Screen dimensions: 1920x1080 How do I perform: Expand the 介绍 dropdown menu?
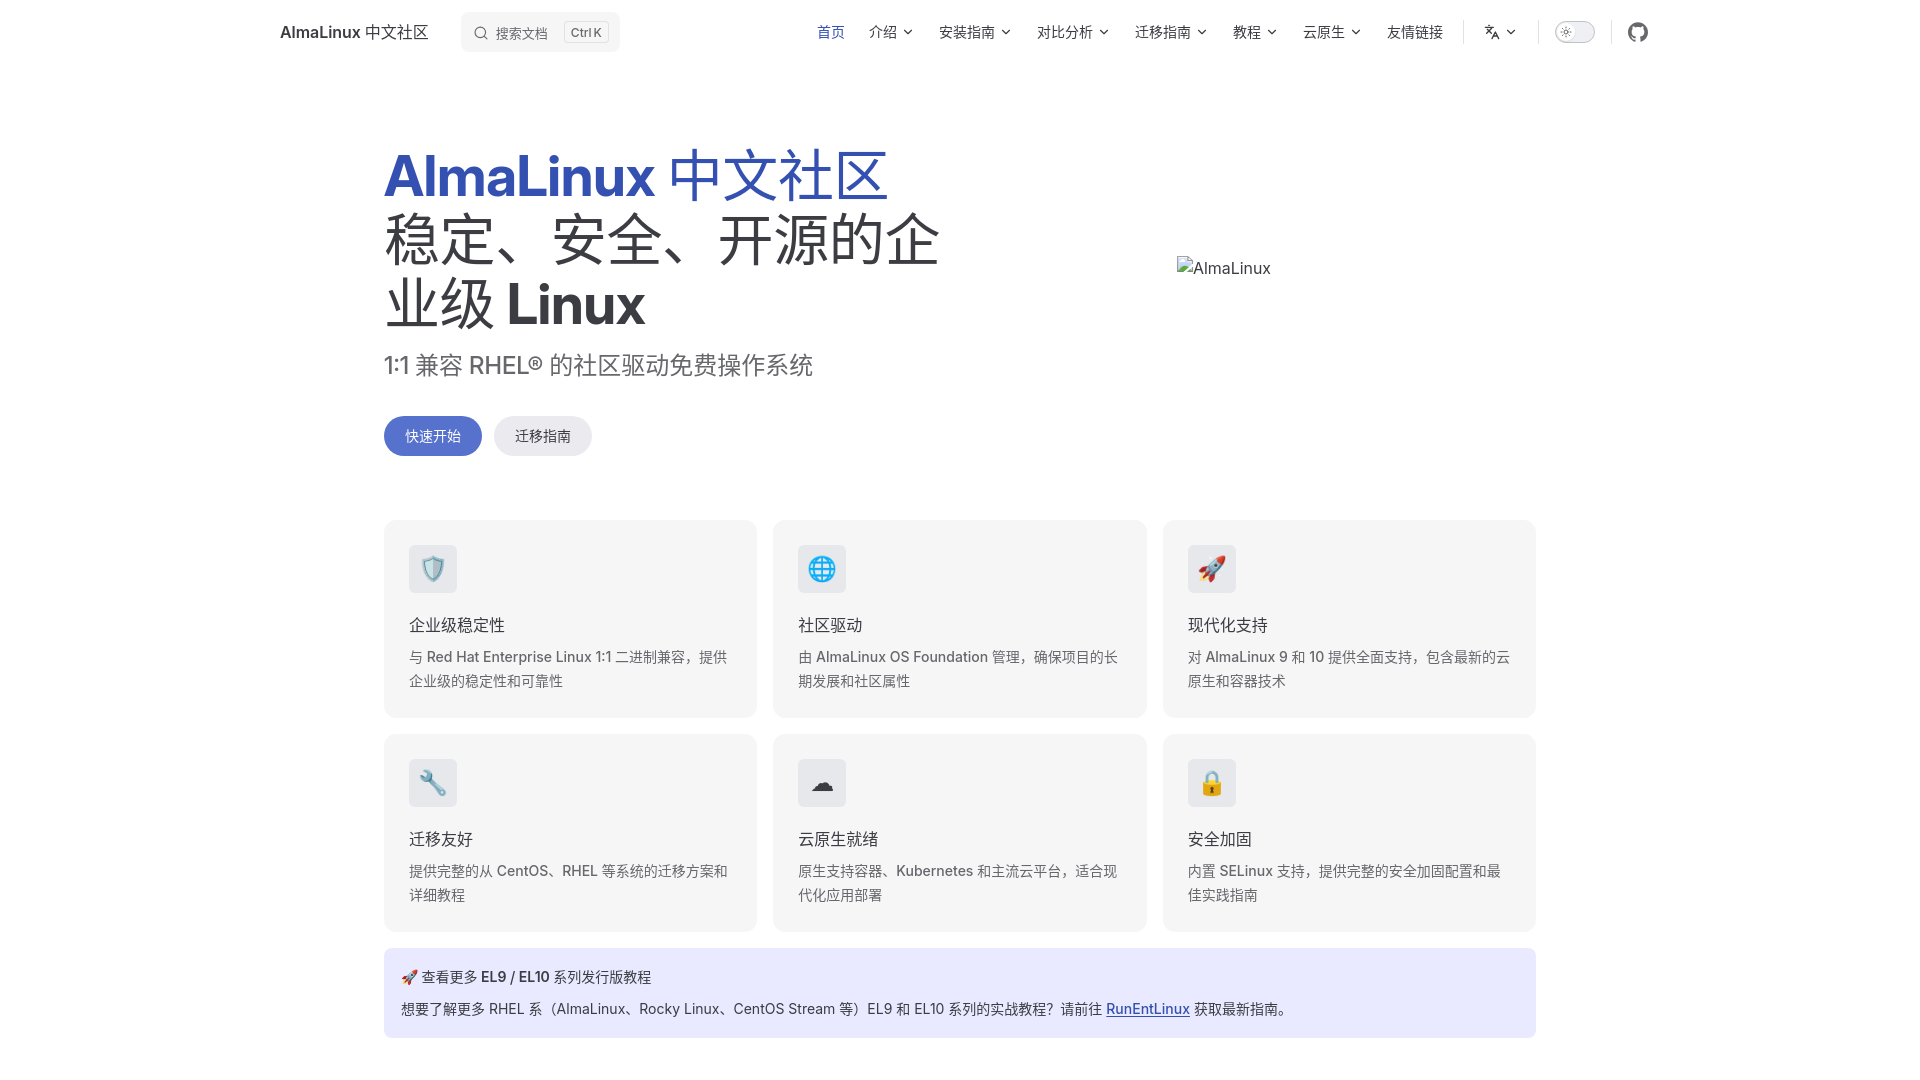(x=891, y=32)
